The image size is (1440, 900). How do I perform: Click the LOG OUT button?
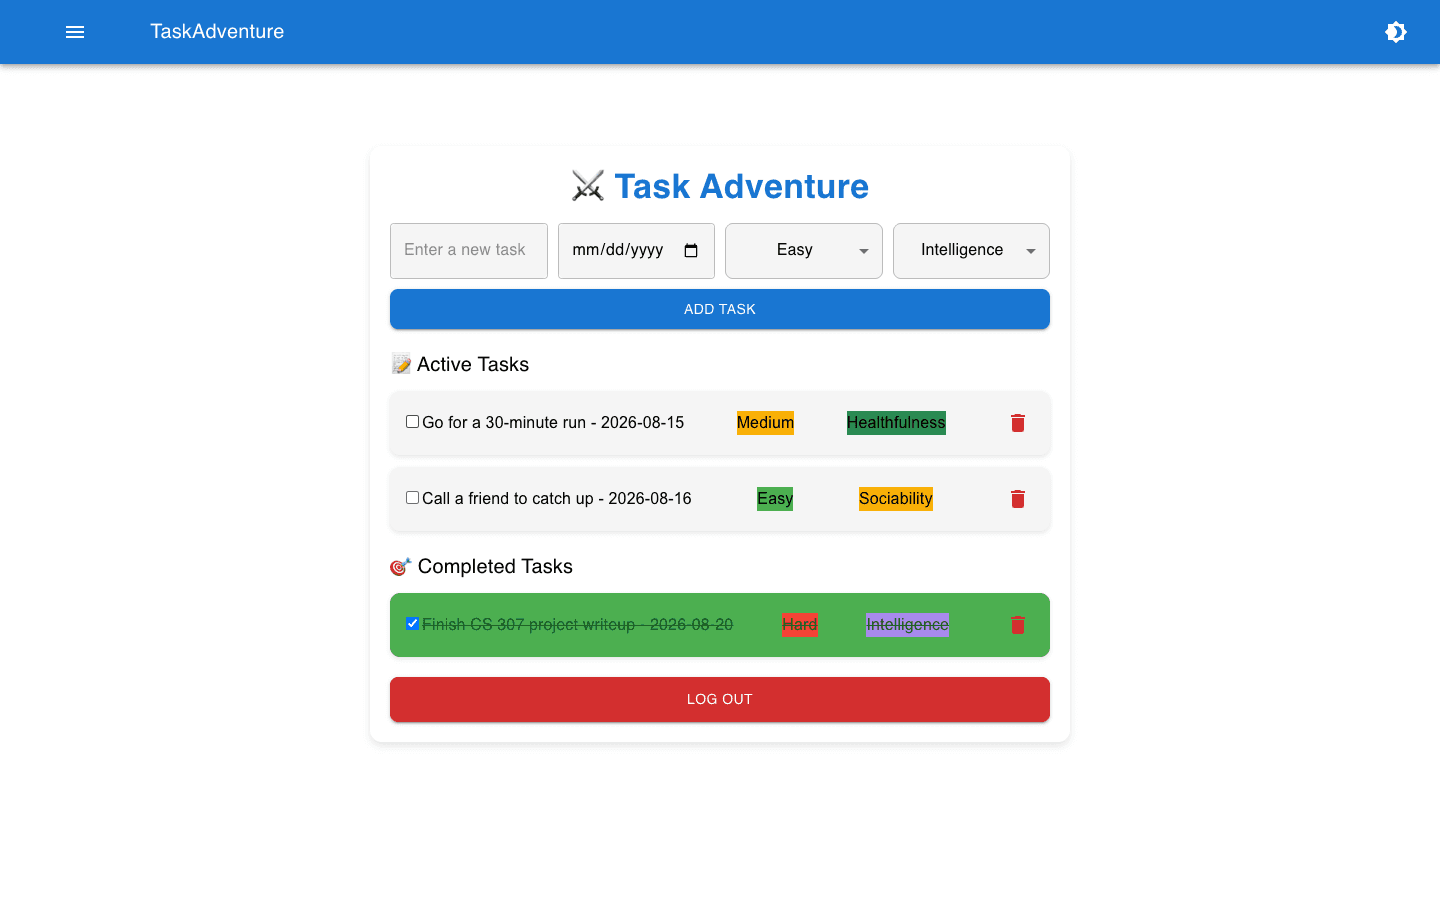(720, 699)
